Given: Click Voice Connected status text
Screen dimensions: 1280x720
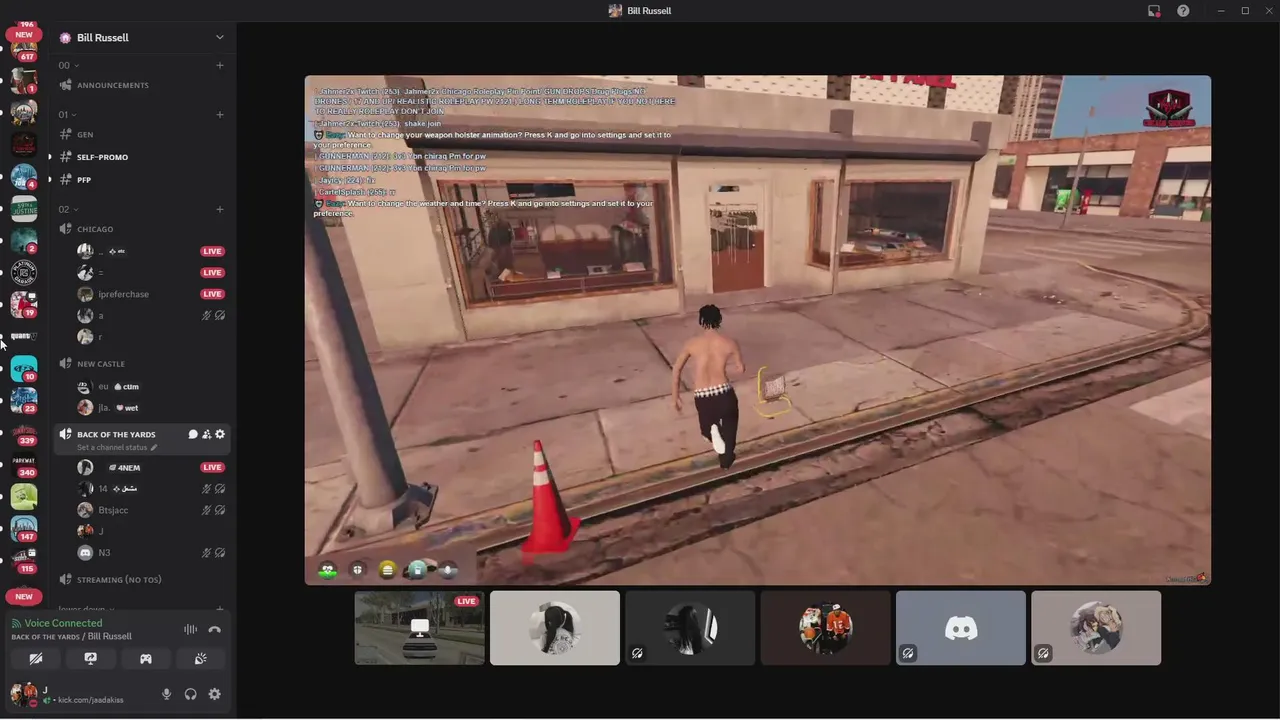Looking at the screenshot, I should click(x=63, y=623).
